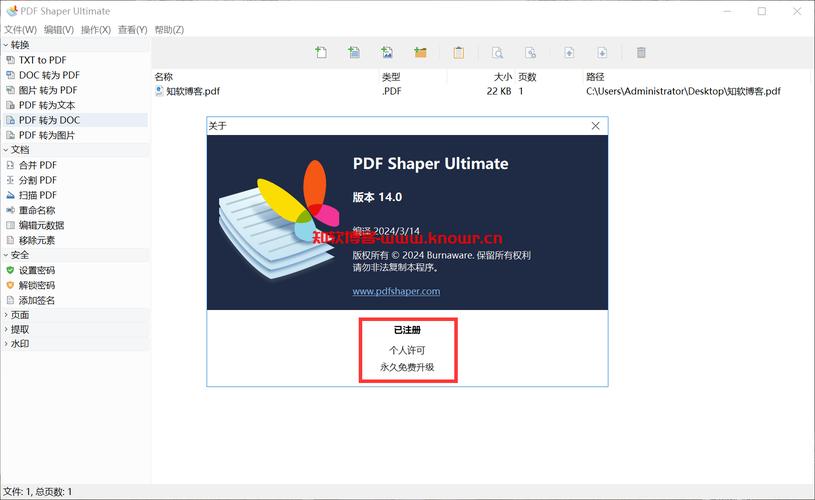Open 设置密码 security tool
This screenshot has width=815, height=500.
(x=75, y=270)
